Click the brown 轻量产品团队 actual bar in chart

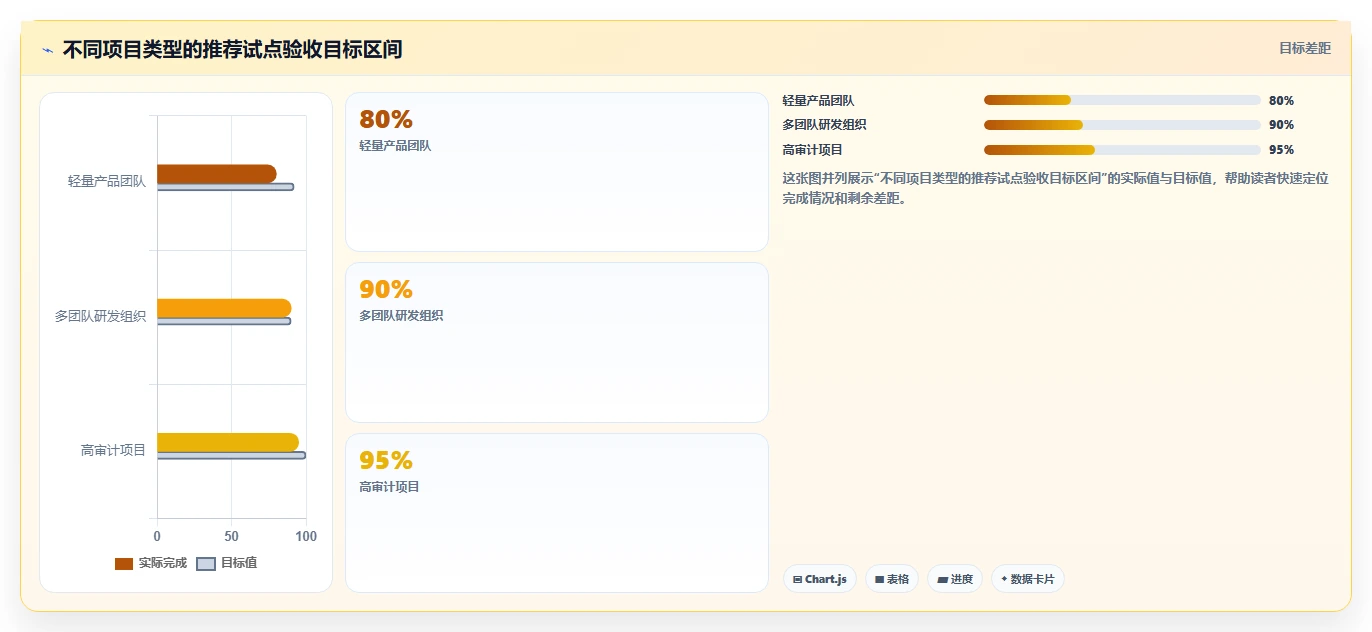(217, 174)
